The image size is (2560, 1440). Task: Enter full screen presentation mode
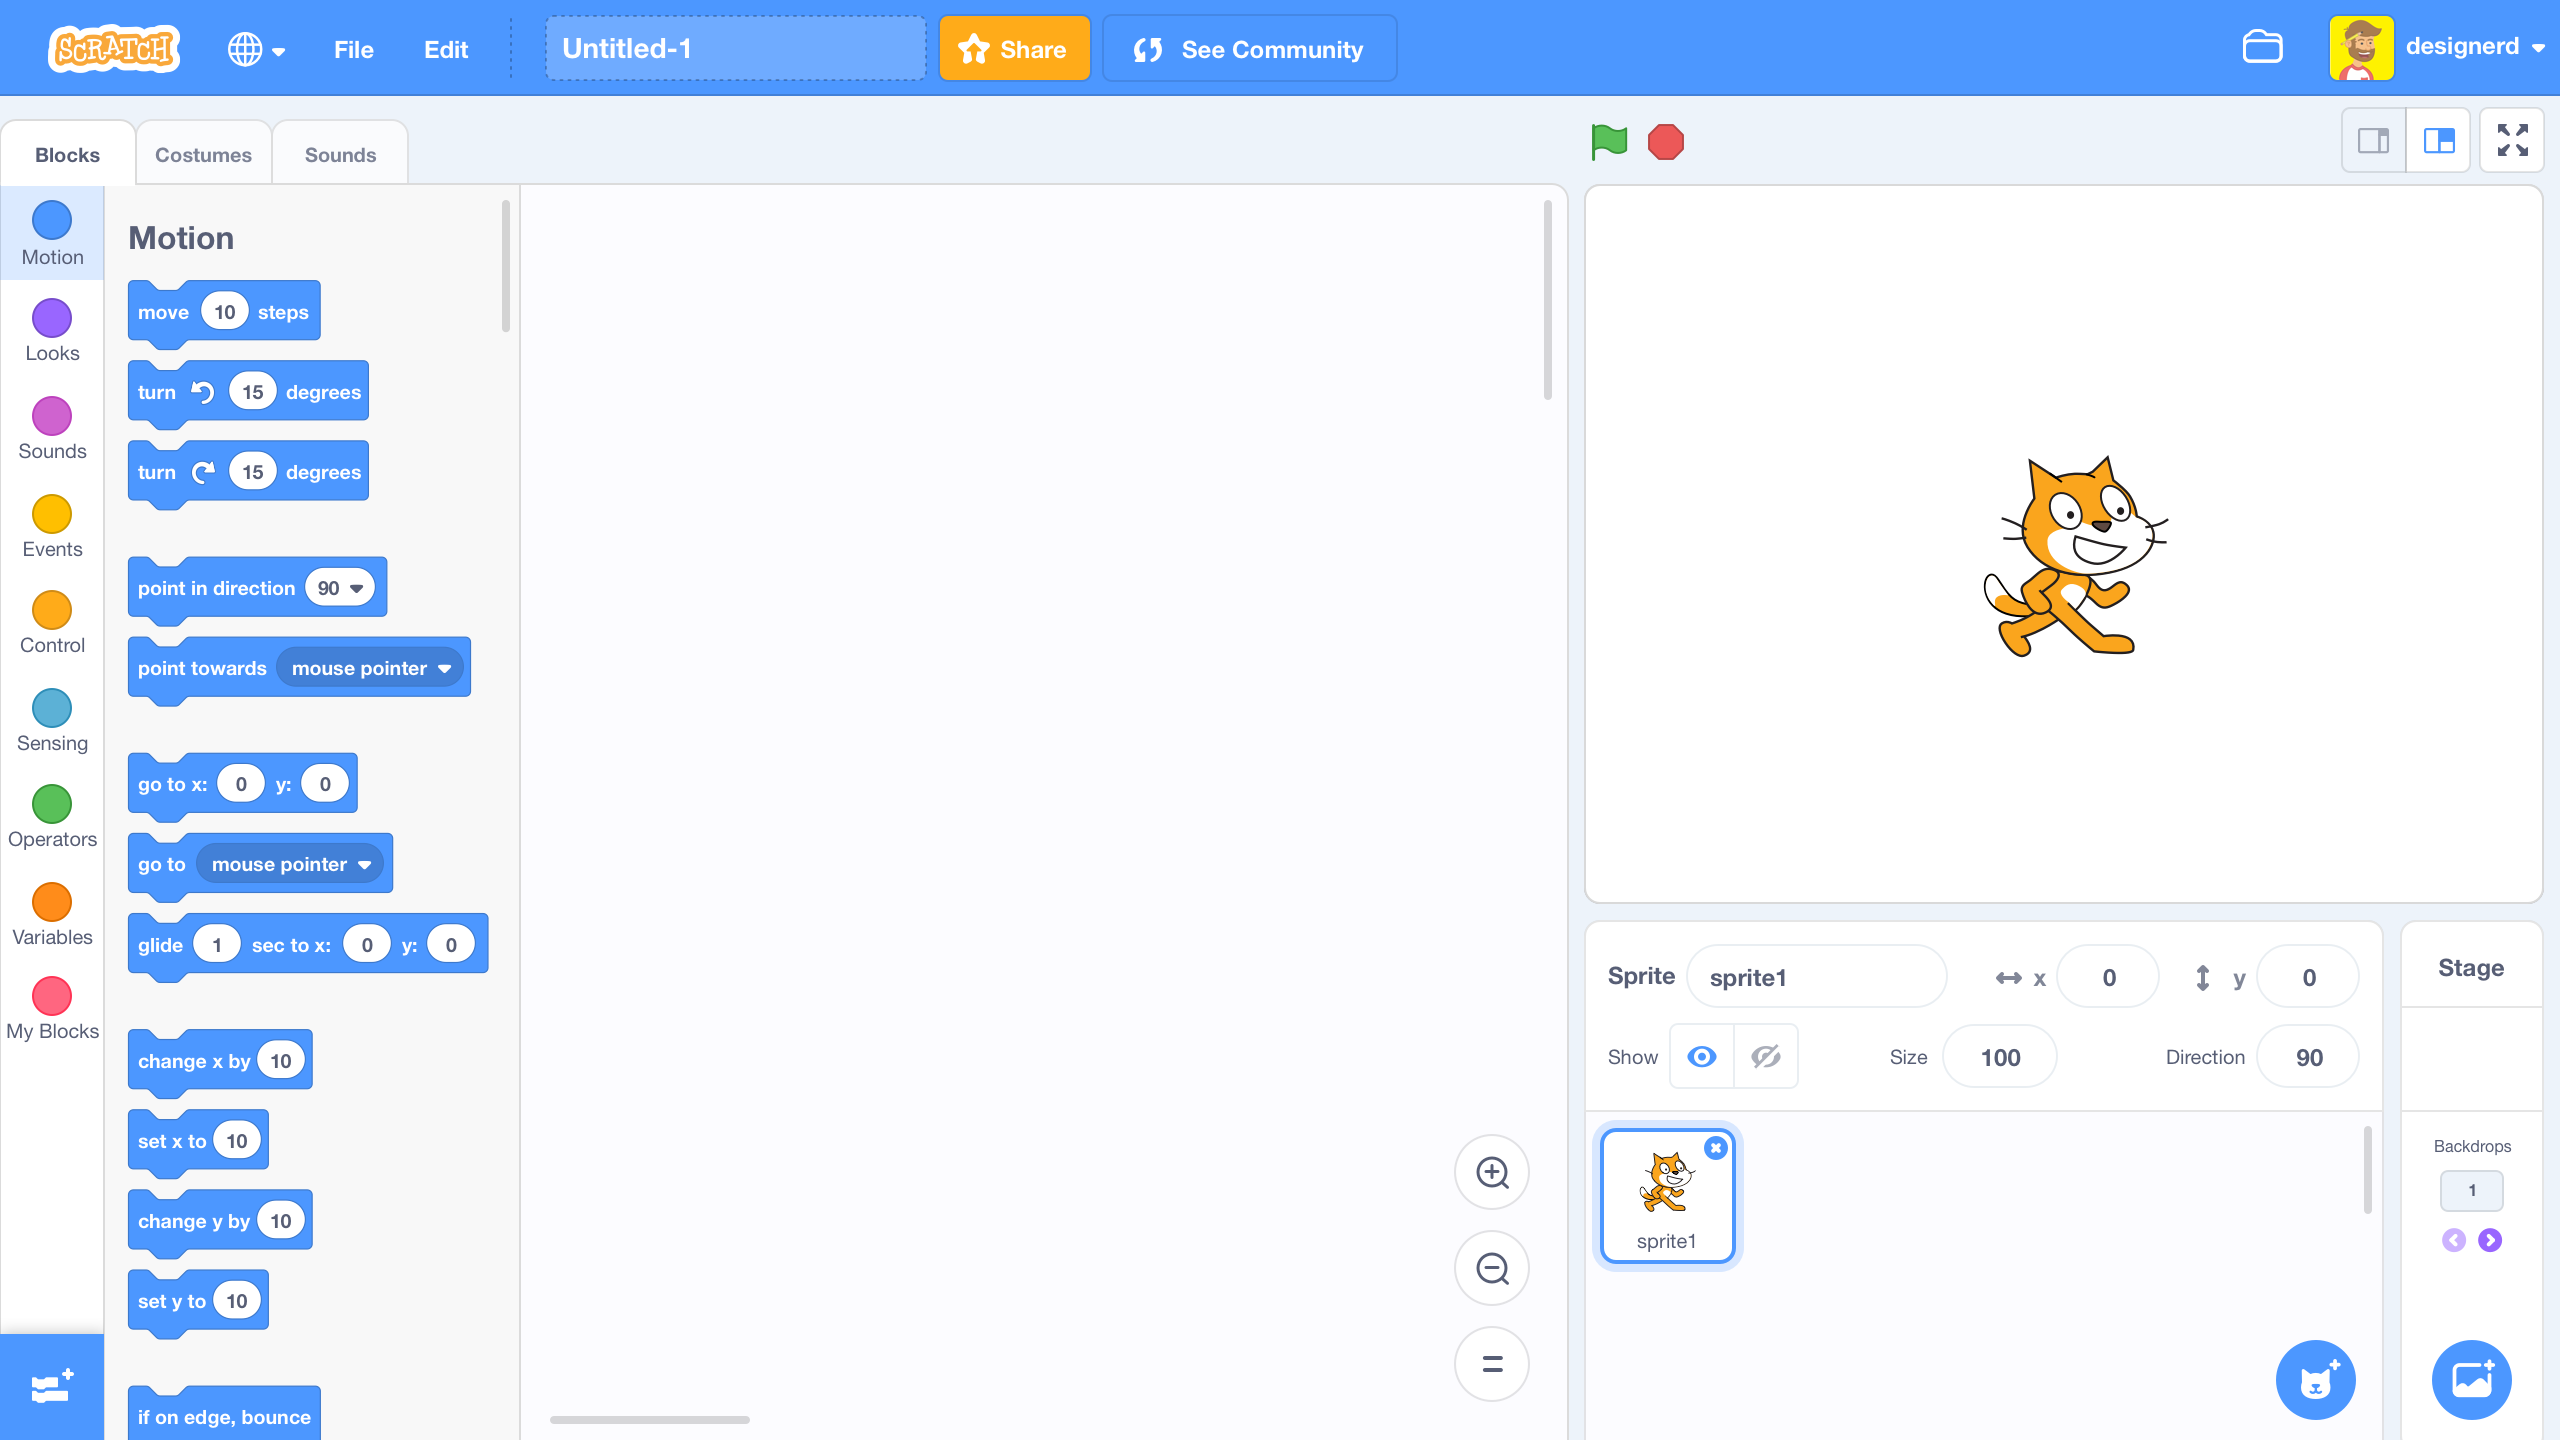point(2511,140)
